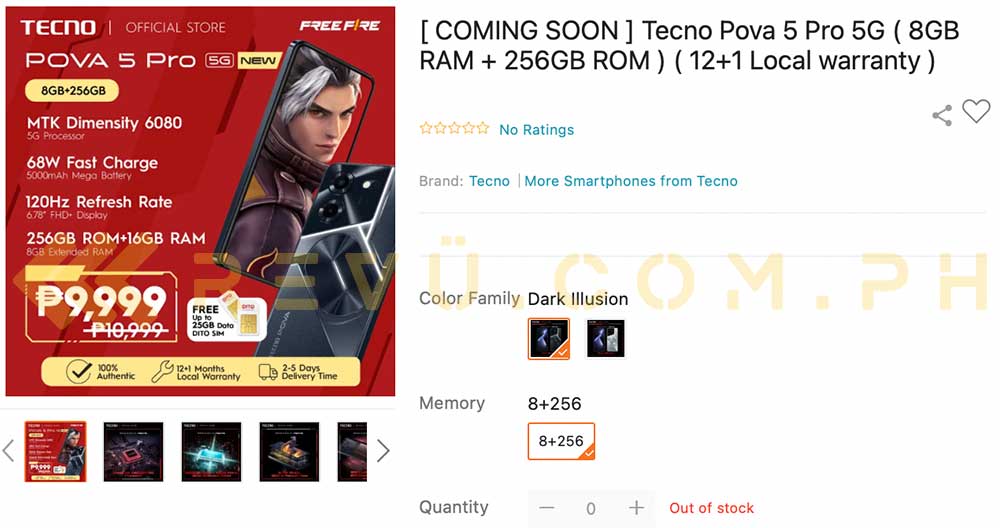Select the third thumbnail with blue glow
The height and width of the screenshot is (528, 1000).
click(211, 451)
